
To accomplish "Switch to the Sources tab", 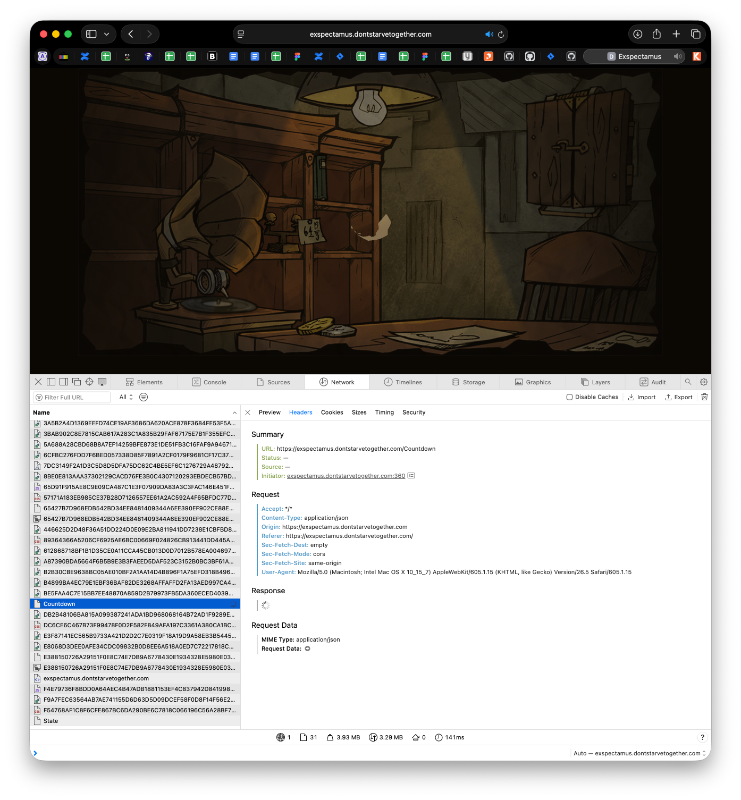I will [x=274, y=382].
